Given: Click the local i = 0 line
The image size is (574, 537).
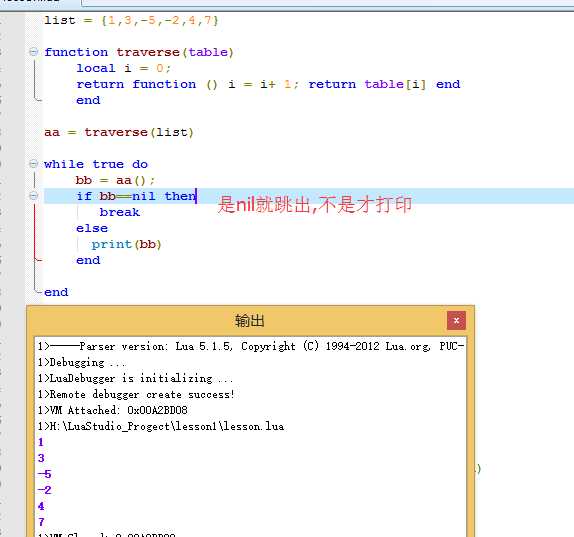Looking at the screenshot, I should (x=123, y=68).
